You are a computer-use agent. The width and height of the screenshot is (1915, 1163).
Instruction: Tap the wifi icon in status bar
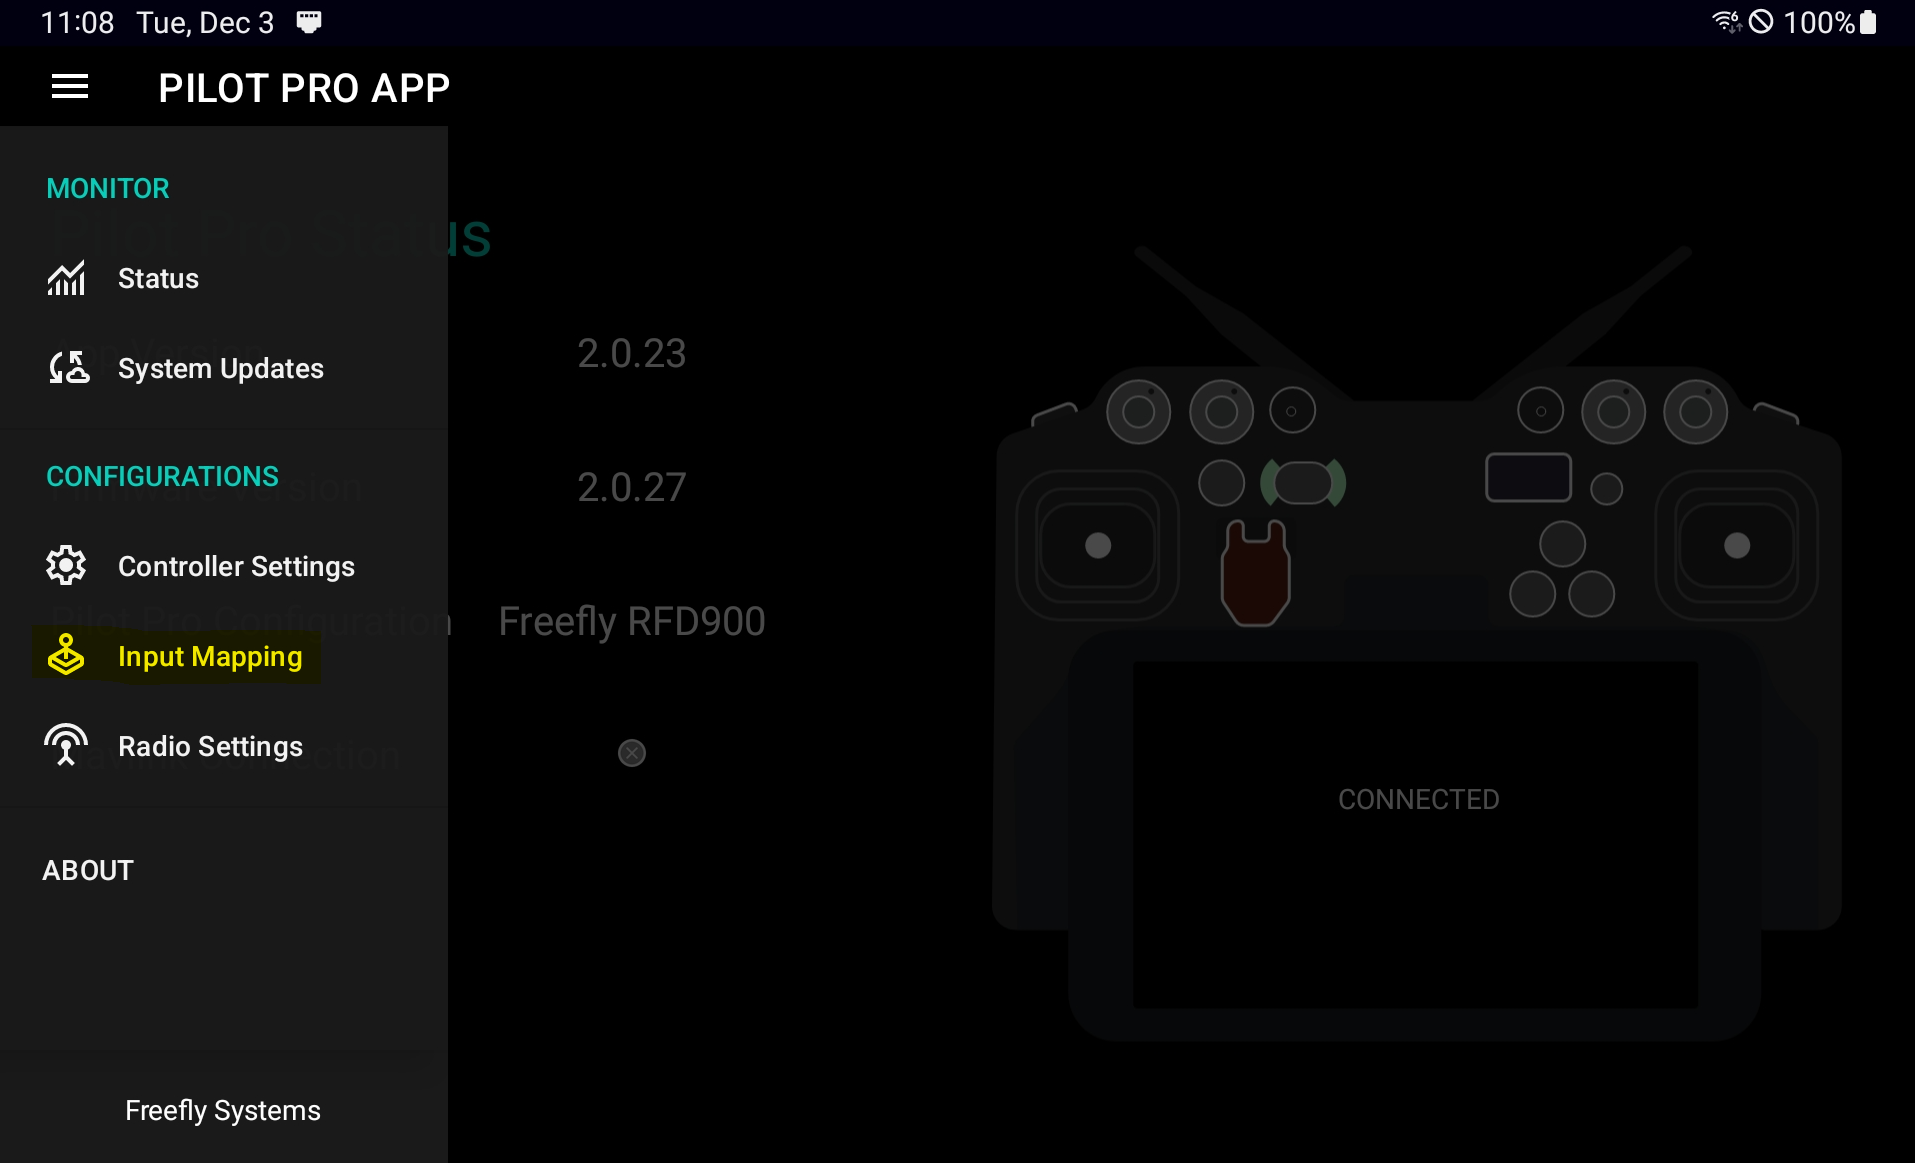[1726, 22]
